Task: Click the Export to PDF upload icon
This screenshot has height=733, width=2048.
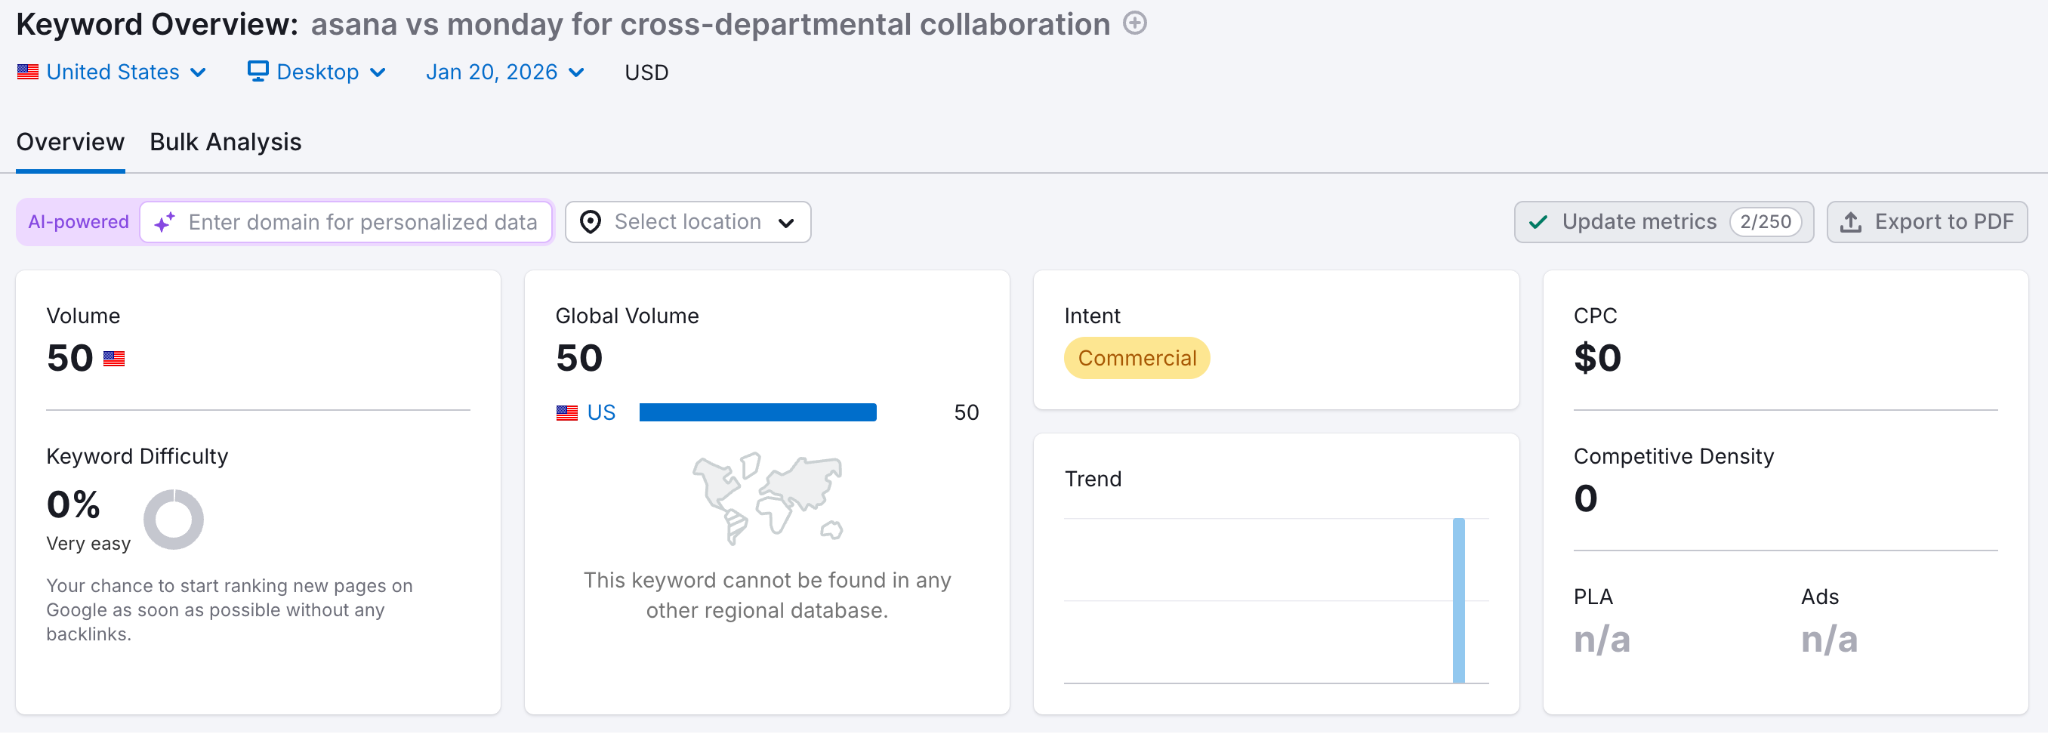Action: pos(1851,222)
